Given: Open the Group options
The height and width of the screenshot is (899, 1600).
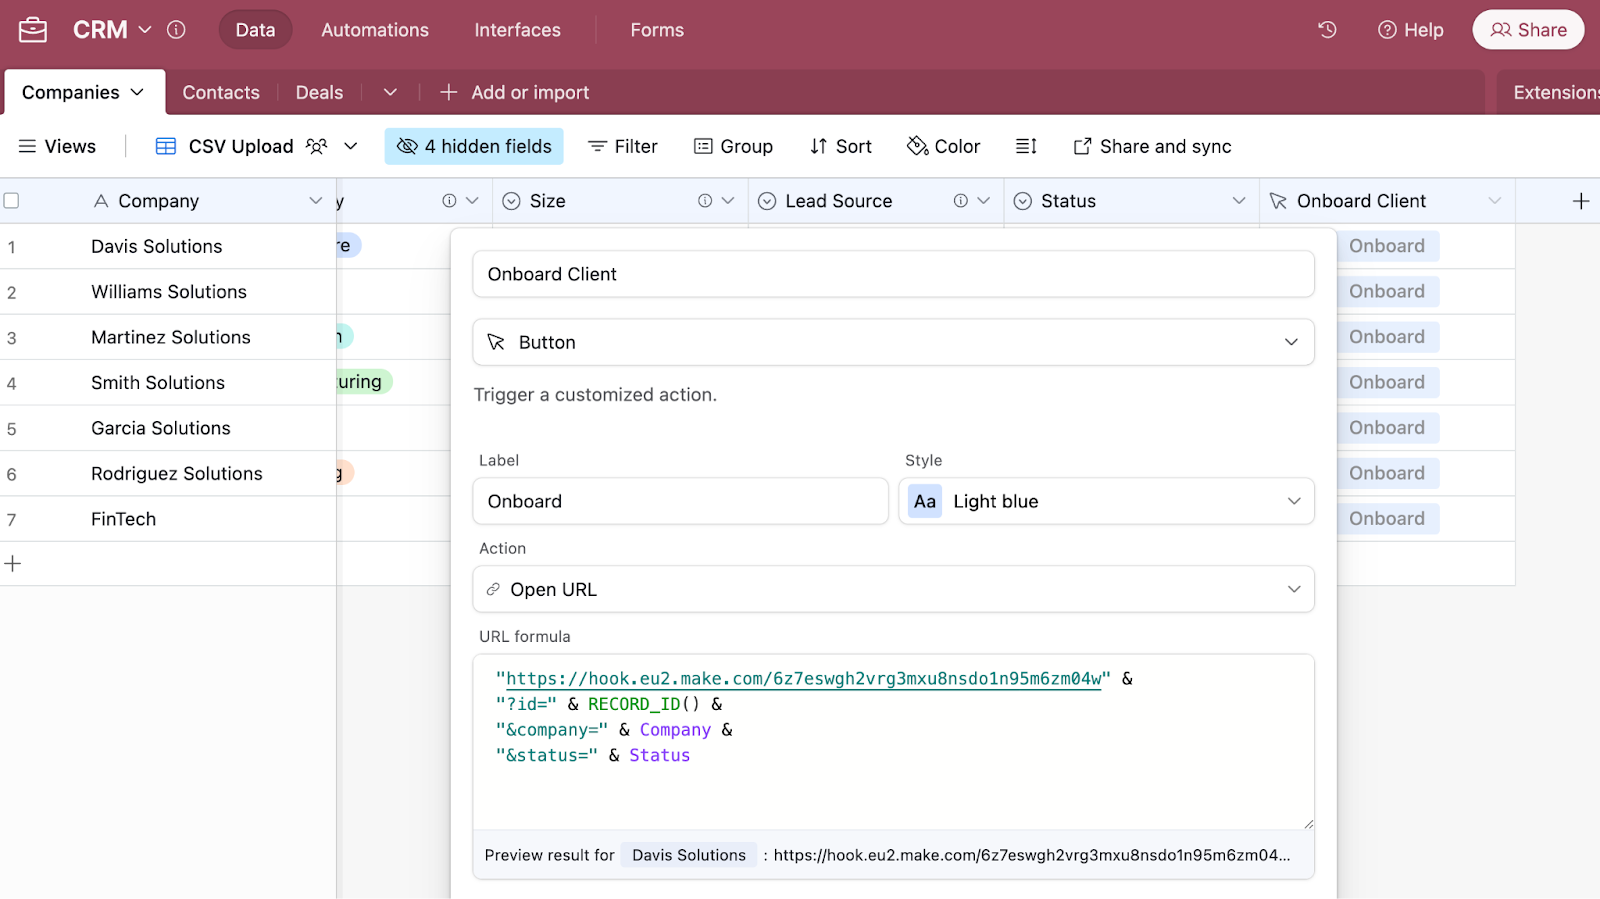Looking at the screenshot, I should tap(733, 146).
